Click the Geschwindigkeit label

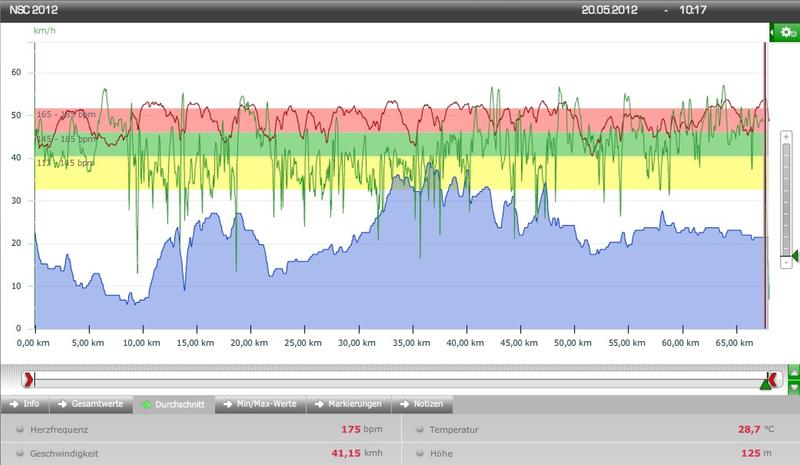[64, 453]
